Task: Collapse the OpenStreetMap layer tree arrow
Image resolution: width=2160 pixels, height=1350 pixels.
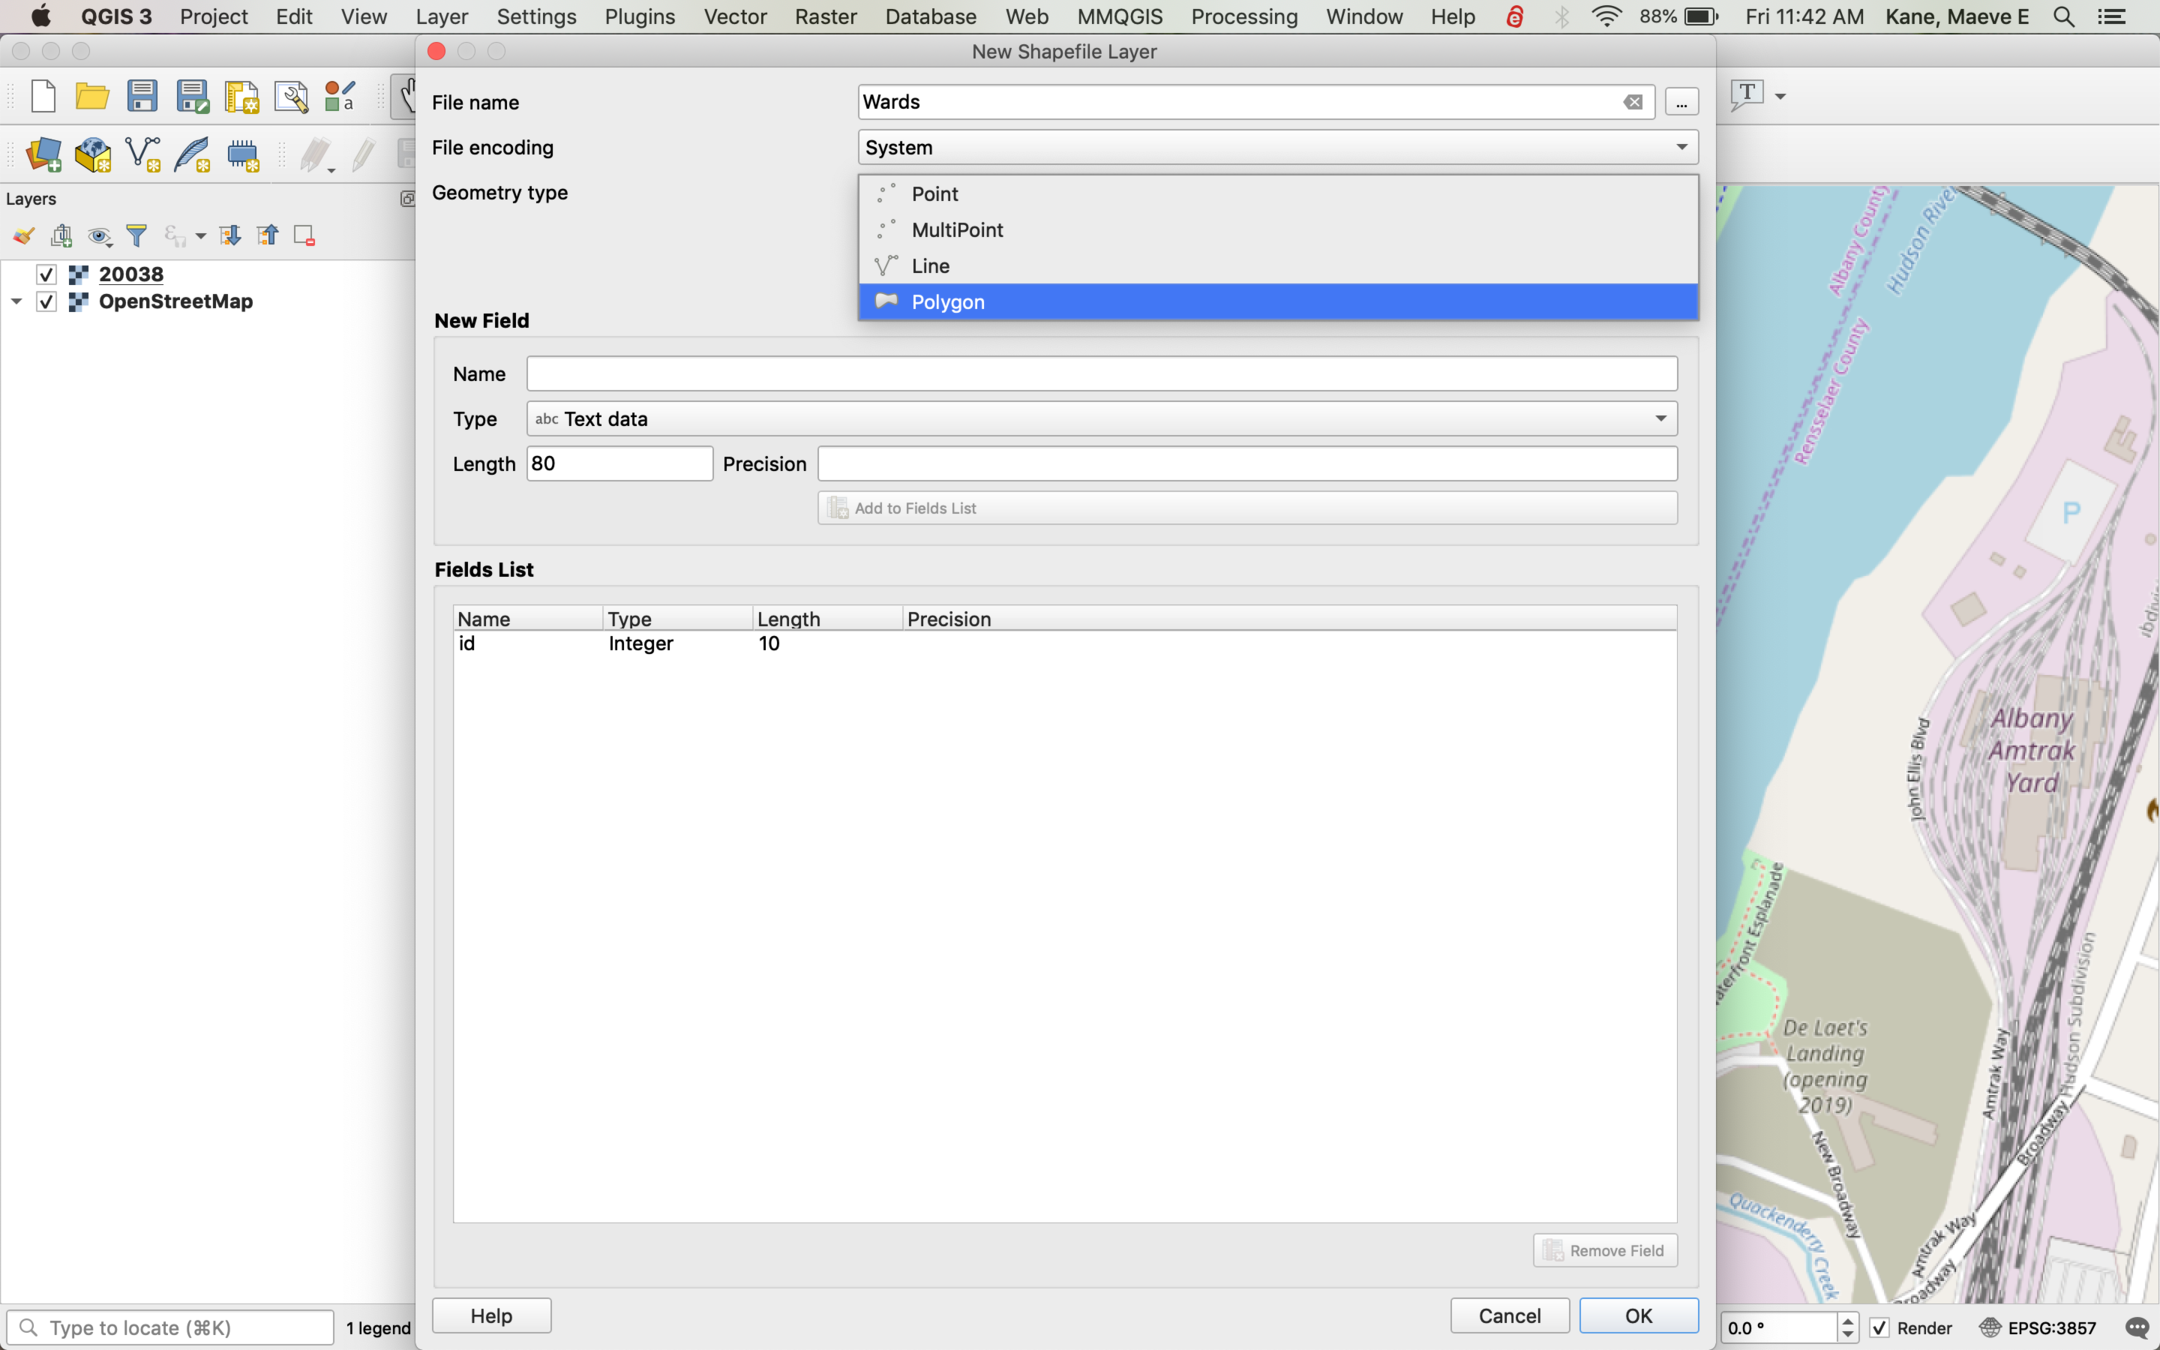Action: coord(16,301)
